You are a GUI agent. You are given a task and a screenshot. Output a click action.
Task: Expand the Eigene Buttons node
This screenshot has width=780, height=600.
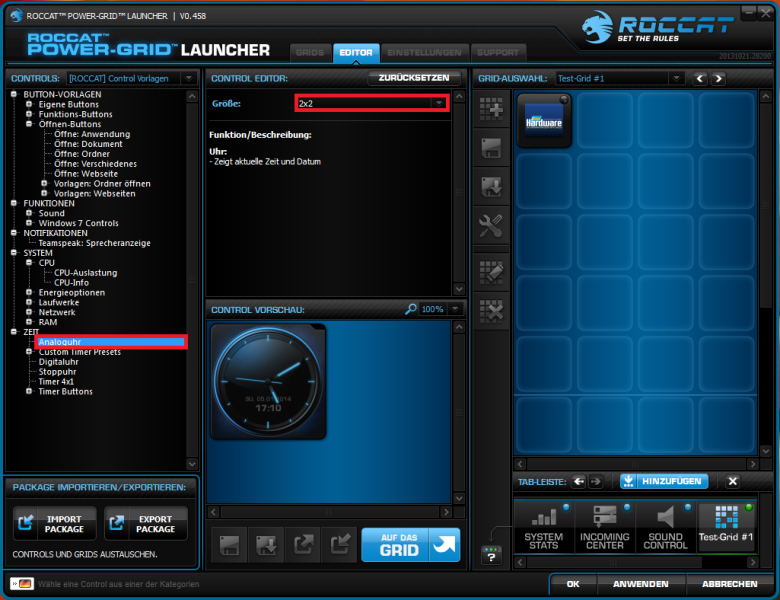point(29,104)
